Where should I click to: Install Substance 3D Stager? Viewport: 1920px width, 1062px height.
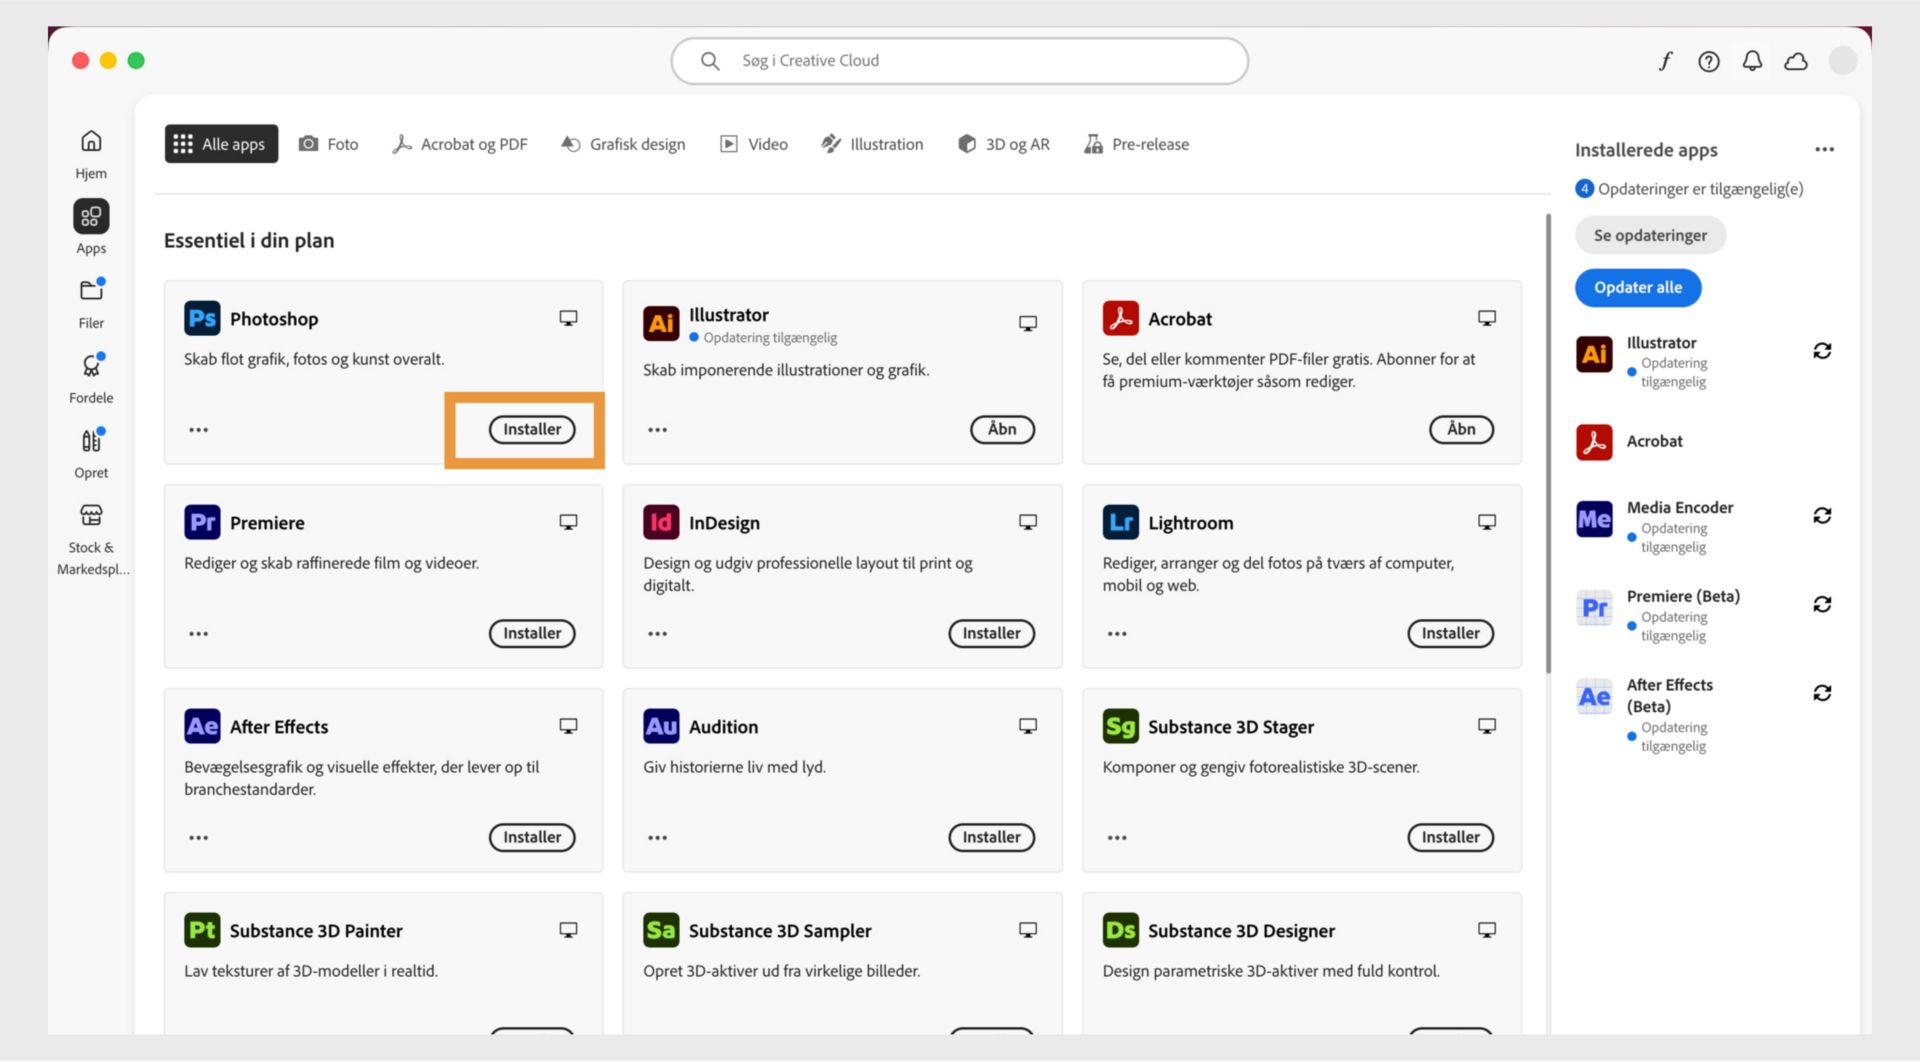(x=1450, y=837)
